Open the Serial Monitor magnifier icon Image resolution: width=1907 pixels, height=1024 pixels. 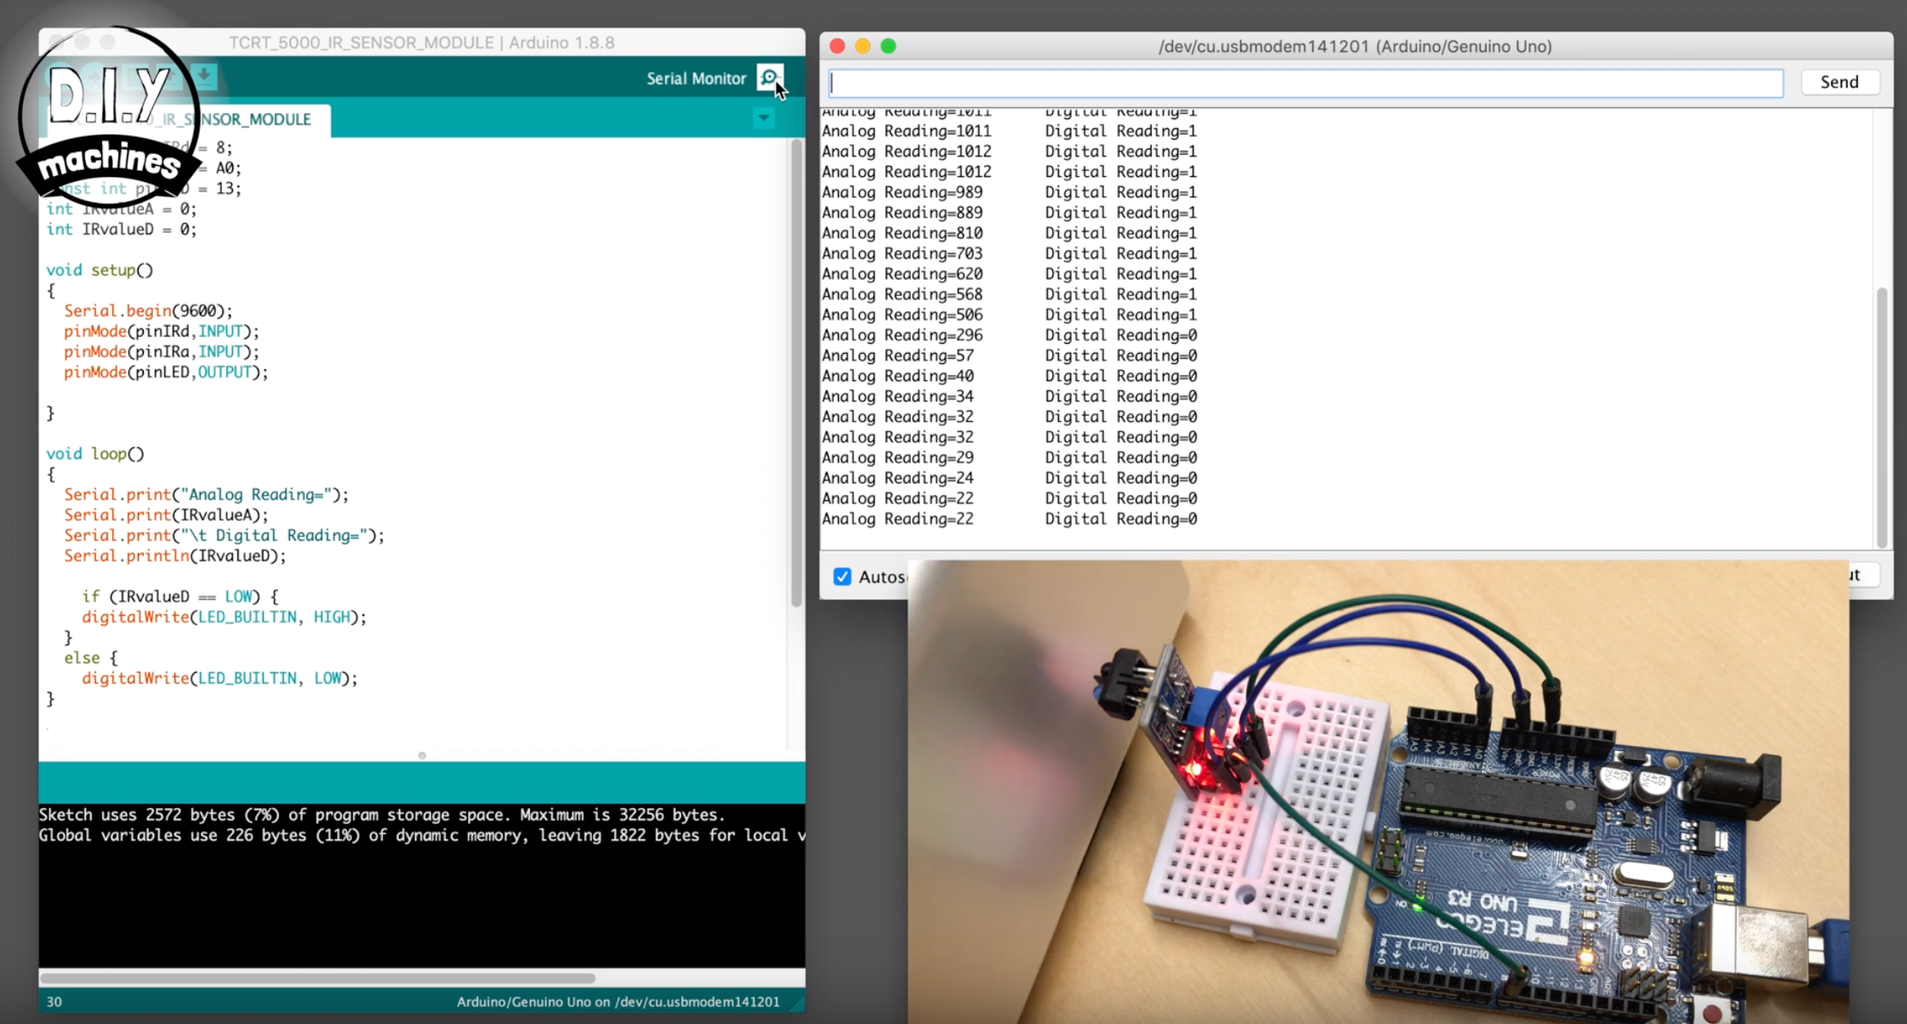click(770, 78)
